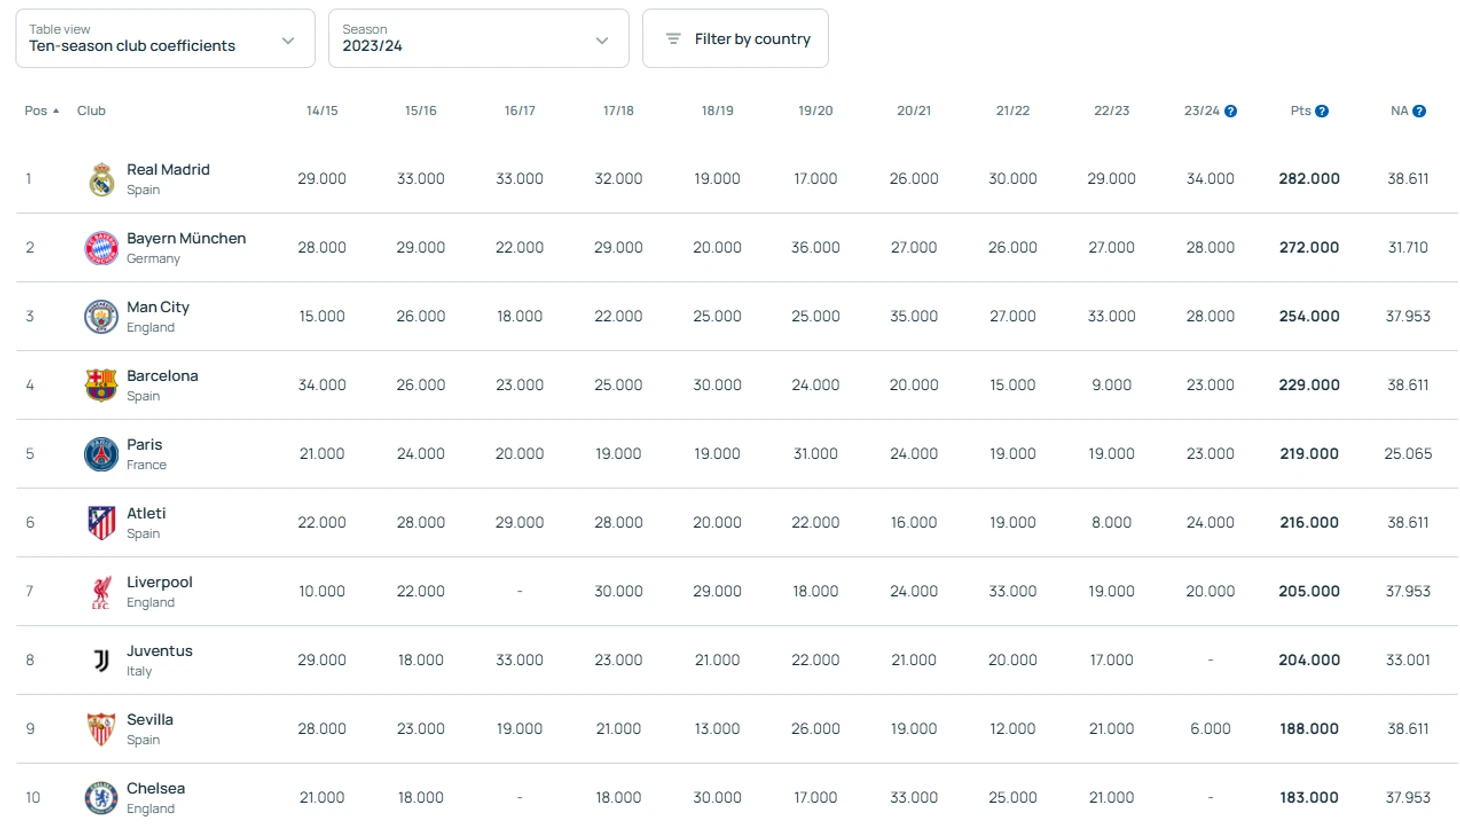Click the Real Madrid club crest
This screenshot has height=831, width=1460.
pos(101,179)
